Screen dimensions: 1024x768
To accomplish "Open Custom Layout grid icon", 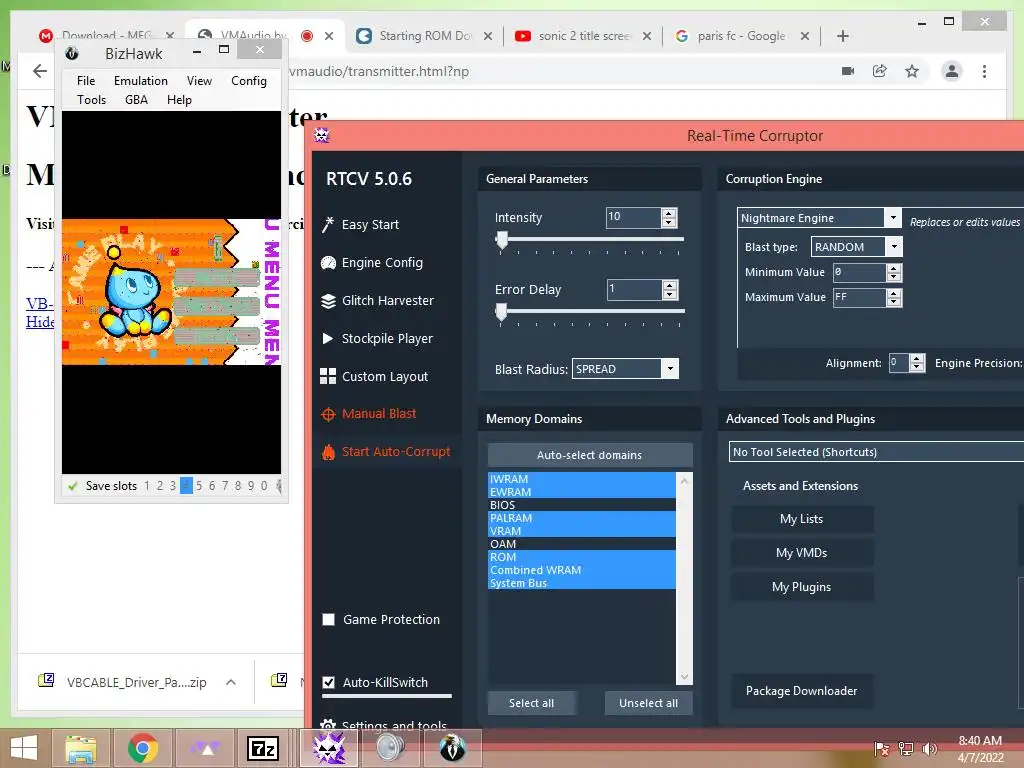I will 328,376.
